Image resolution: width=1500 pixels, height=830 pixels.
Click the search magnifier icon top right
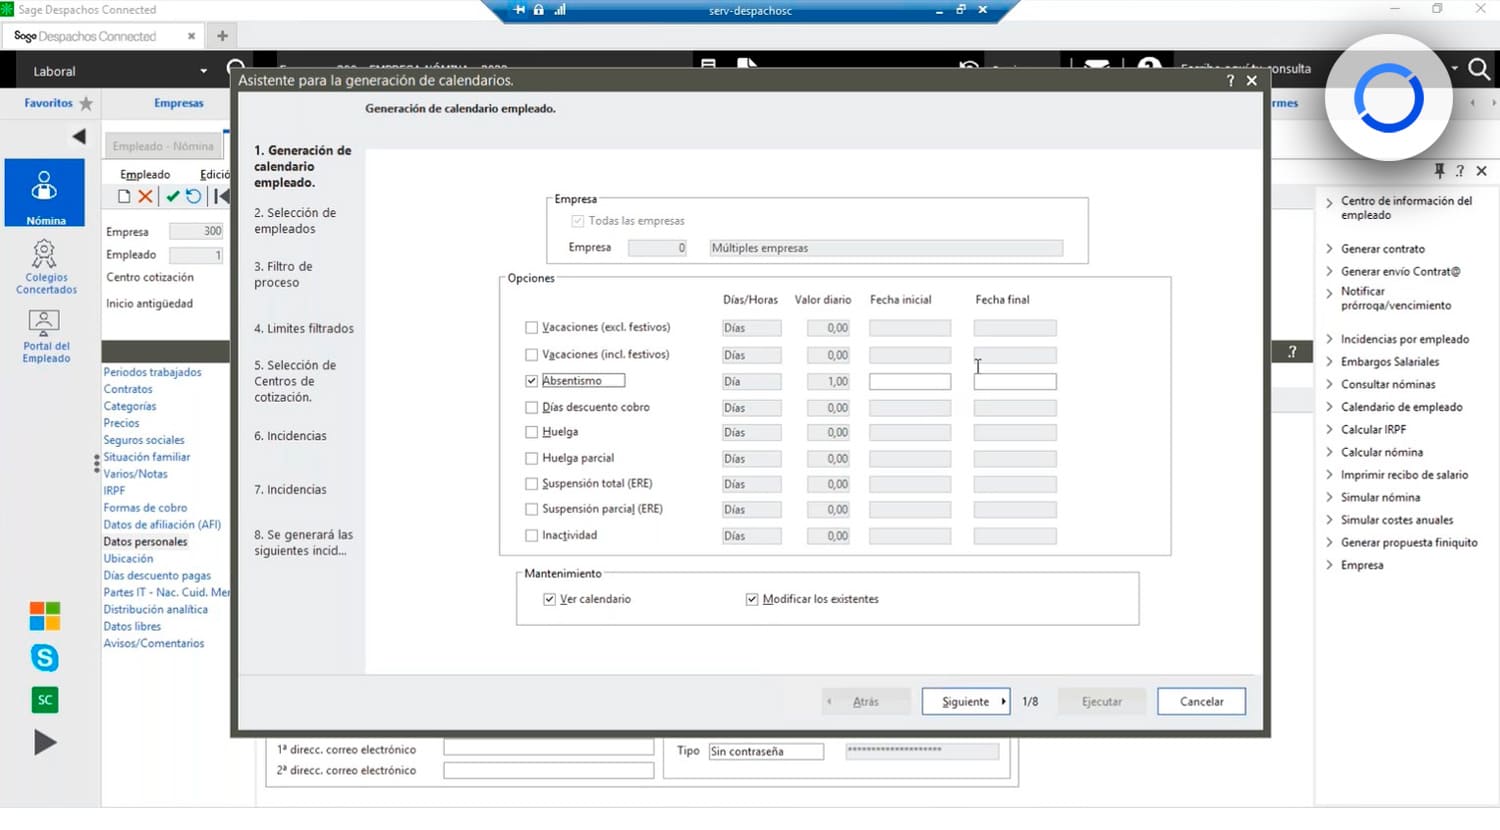[1479, 70]
